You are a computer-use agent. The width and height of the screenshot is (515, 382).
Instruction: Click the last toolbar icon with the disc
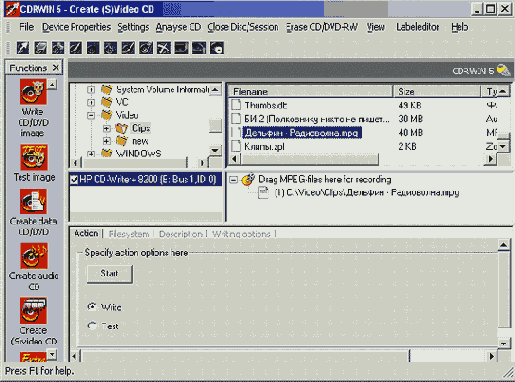(217, 48)
